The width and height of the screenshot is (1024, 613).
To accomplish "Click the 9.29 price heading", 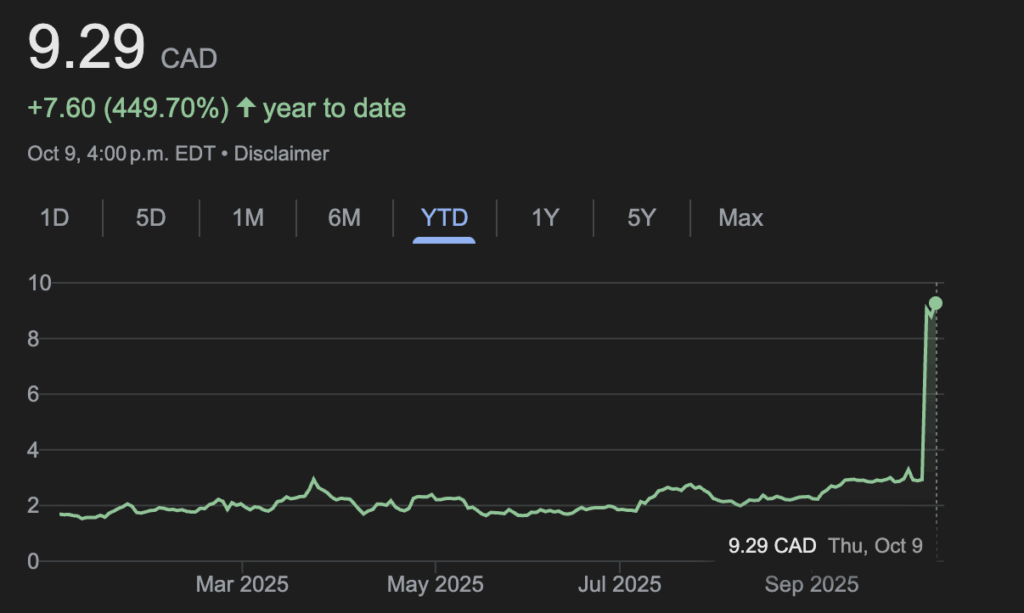I will [86, 47].
